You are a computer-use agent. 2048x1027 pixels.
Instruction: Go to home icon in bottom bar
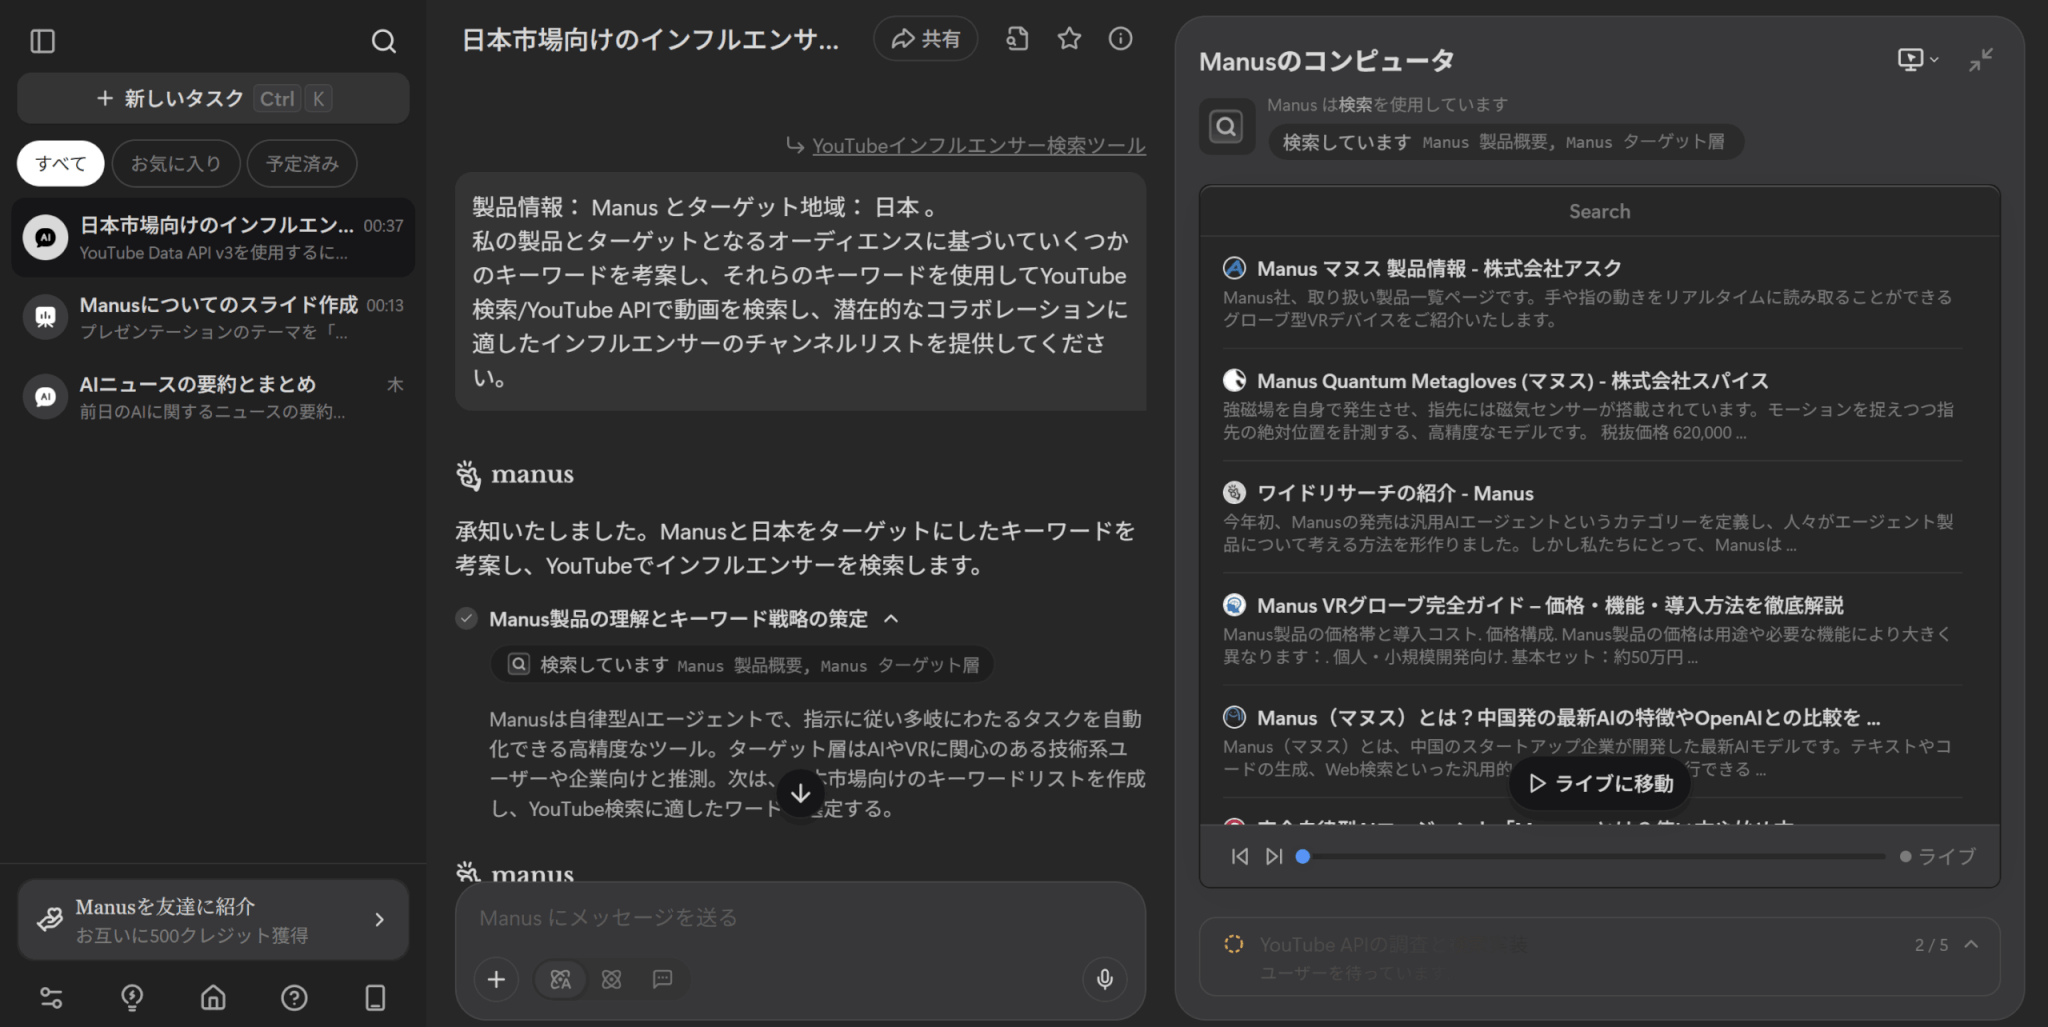[213, 997]
